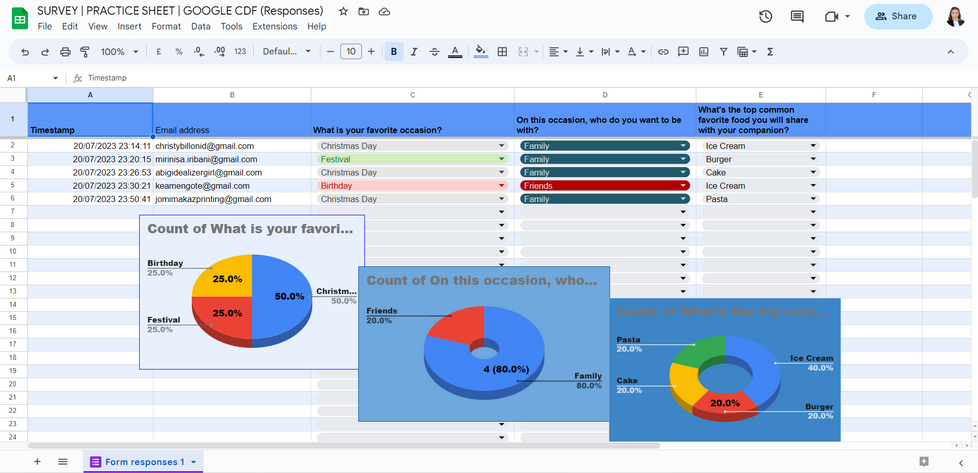The height and width of the screenshot is (473, 978).
Task: Star the spreadsheet title
Action: point(343,11)
